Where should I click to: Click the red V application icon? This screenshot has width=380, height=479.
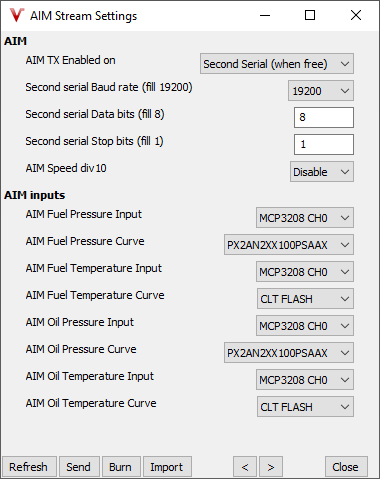click(17, 15)
